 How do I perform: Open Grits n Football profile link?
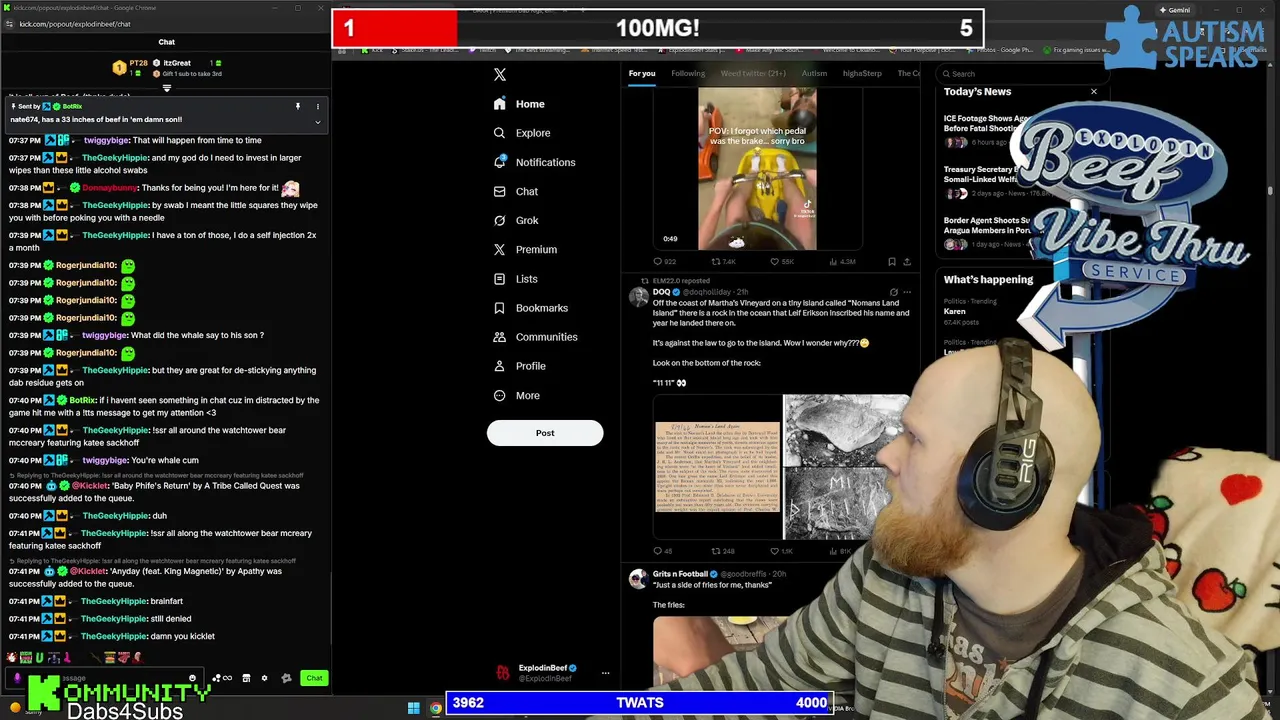tap(680, 574)
